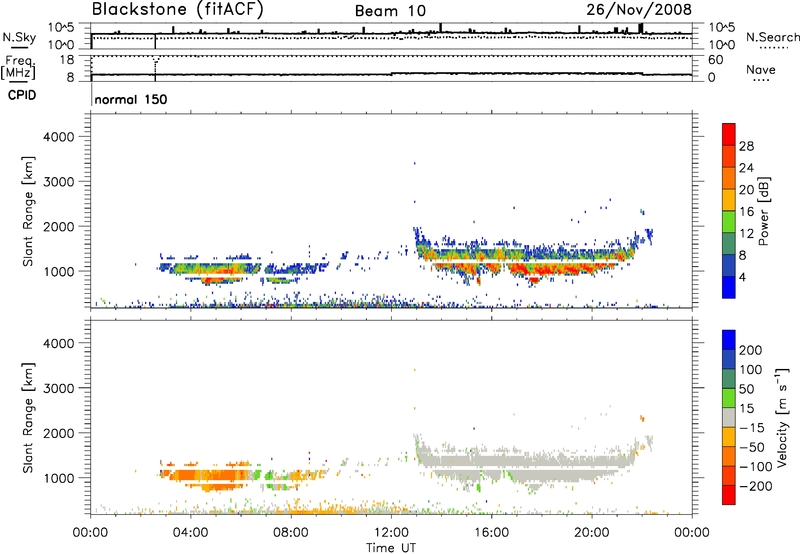Click the gray segment of the velocity colorbar
Viewport: 800px width, 554px height.
[x=729, y=417]
